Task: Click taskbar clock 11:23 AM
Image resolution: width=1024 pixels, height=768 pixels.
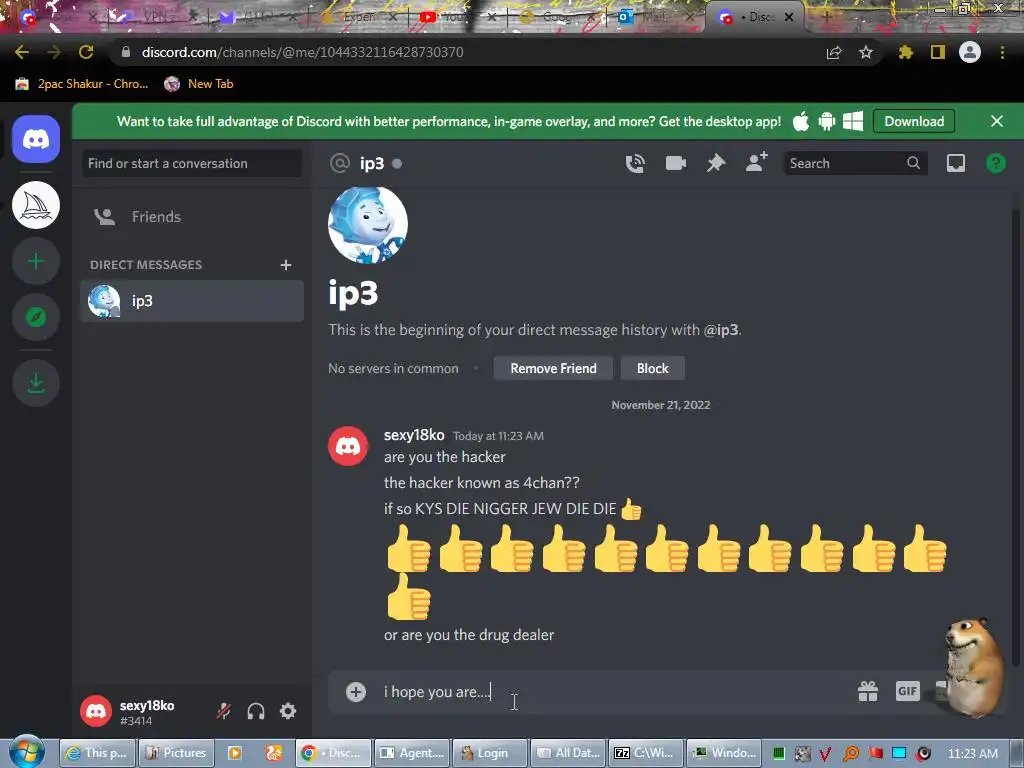Action: pos(973,753)
